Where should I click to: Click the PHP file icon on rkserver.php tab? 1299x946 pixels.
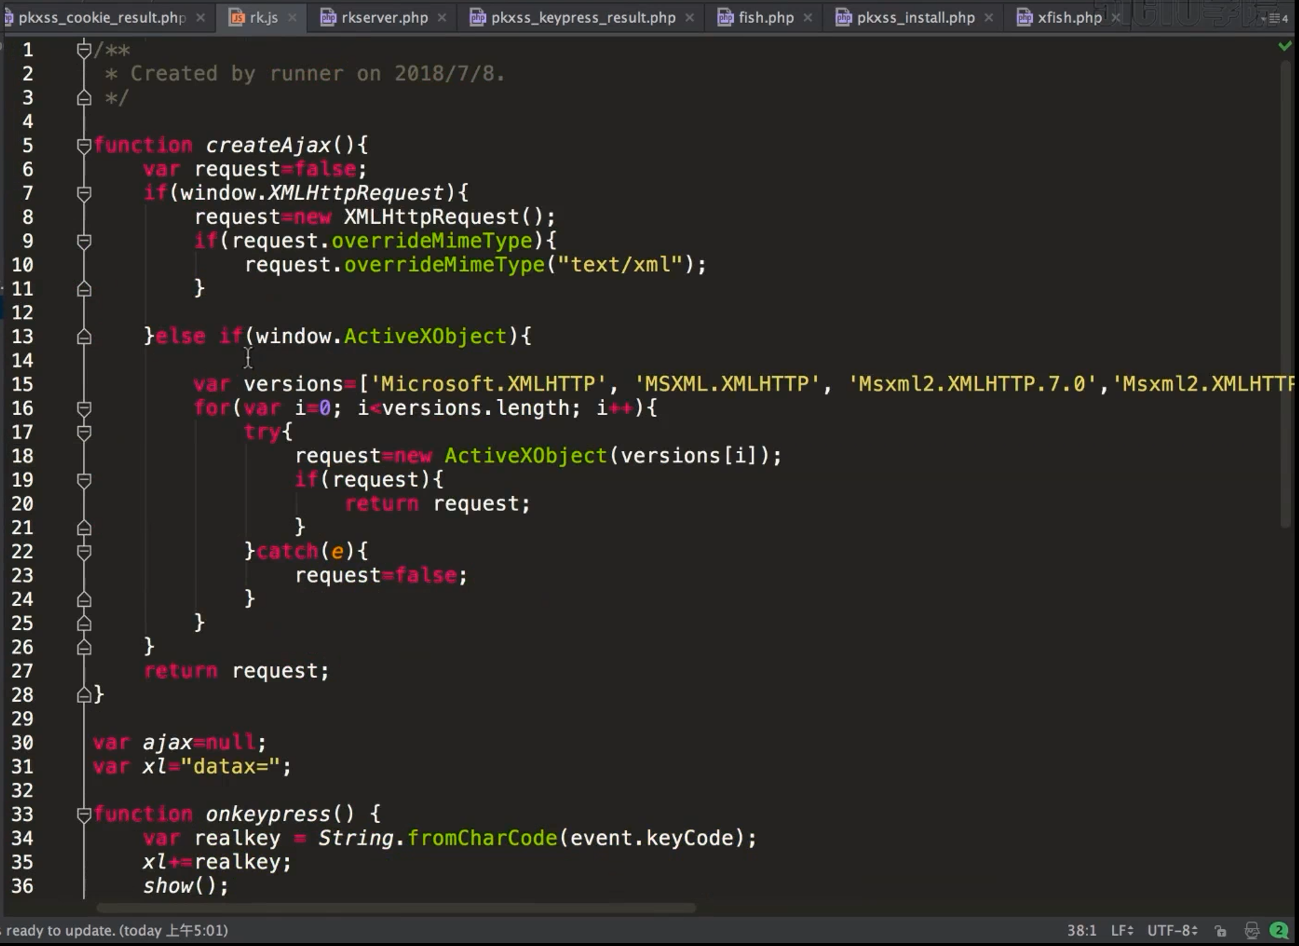[x=328, y=17]
